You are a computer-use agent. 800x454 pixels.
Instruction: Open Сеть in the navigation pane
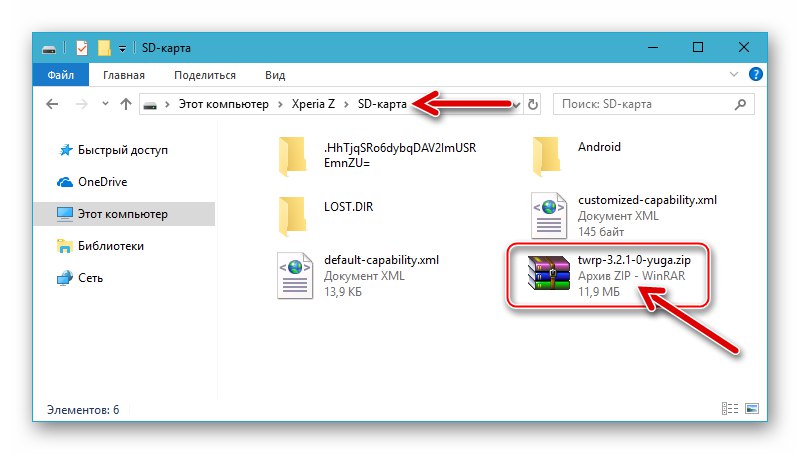[x=80, y=278]
